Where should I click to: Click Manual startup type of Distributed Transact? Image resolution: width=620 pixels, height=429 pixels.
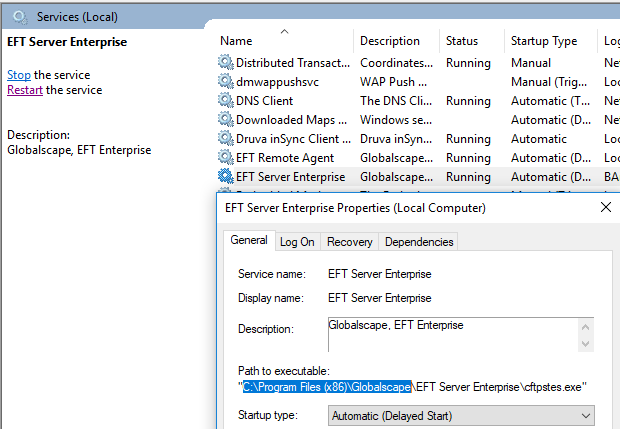(531, 63)
